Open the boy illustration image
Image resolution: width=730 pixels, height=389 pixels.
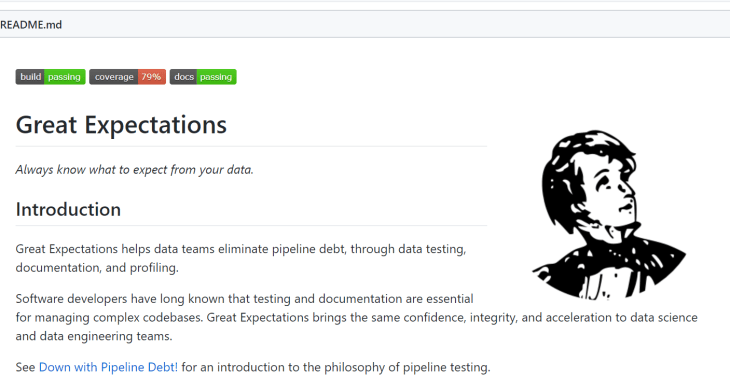(608, 215)
